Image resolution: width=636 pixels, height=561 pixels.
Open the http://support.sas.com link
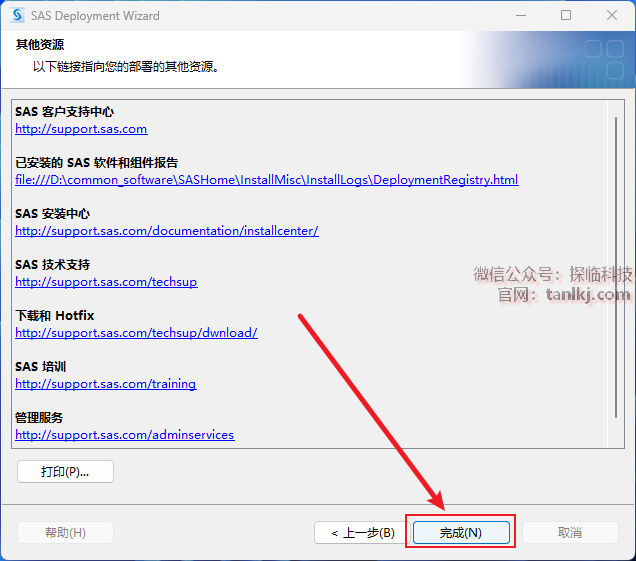(x=81, y=129)
